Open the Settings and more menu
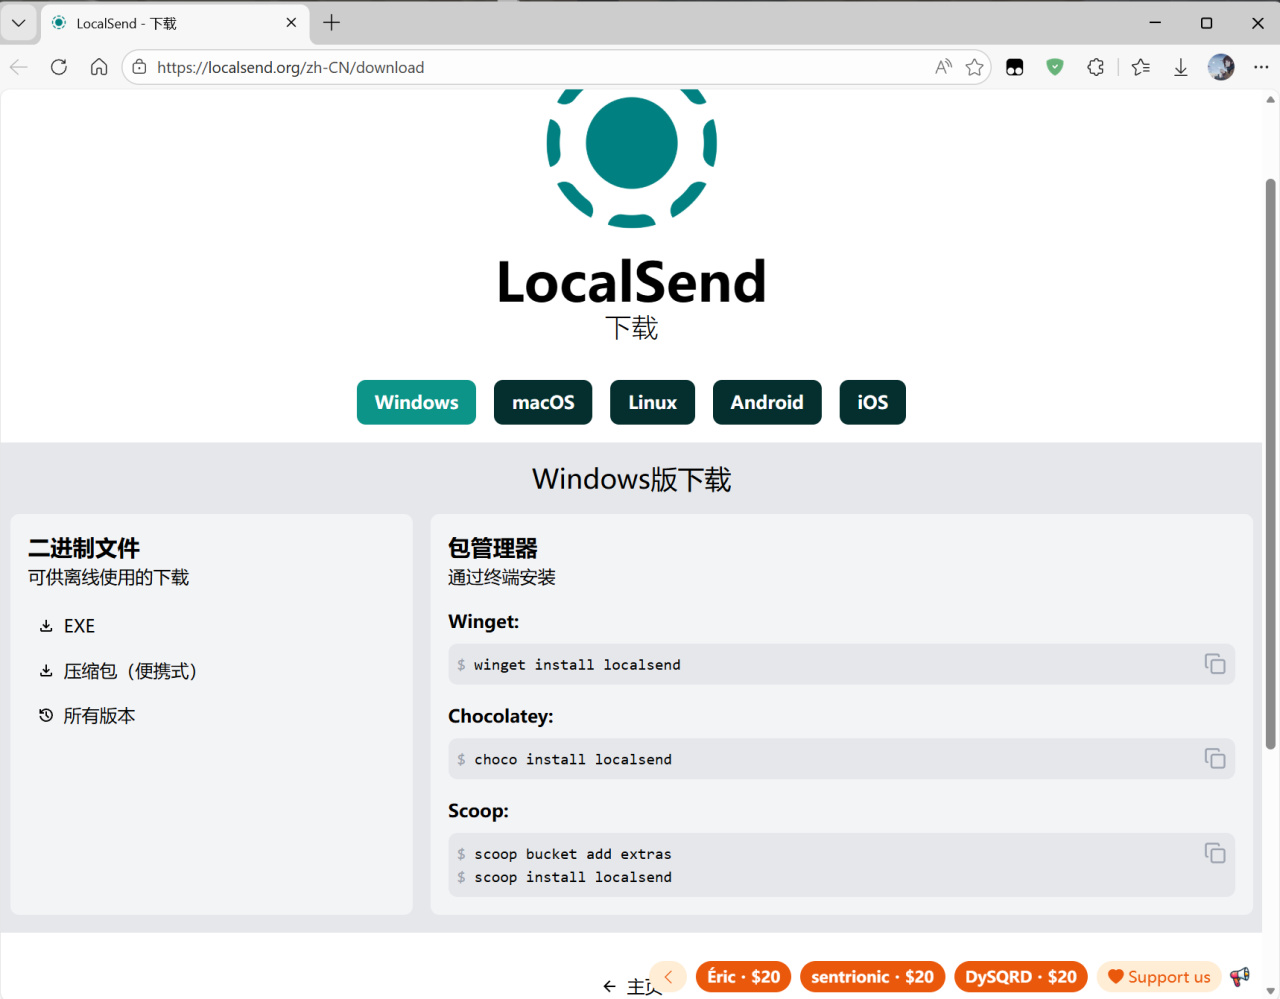Viewport: 1280px width, 999px height. point(1261,67)
